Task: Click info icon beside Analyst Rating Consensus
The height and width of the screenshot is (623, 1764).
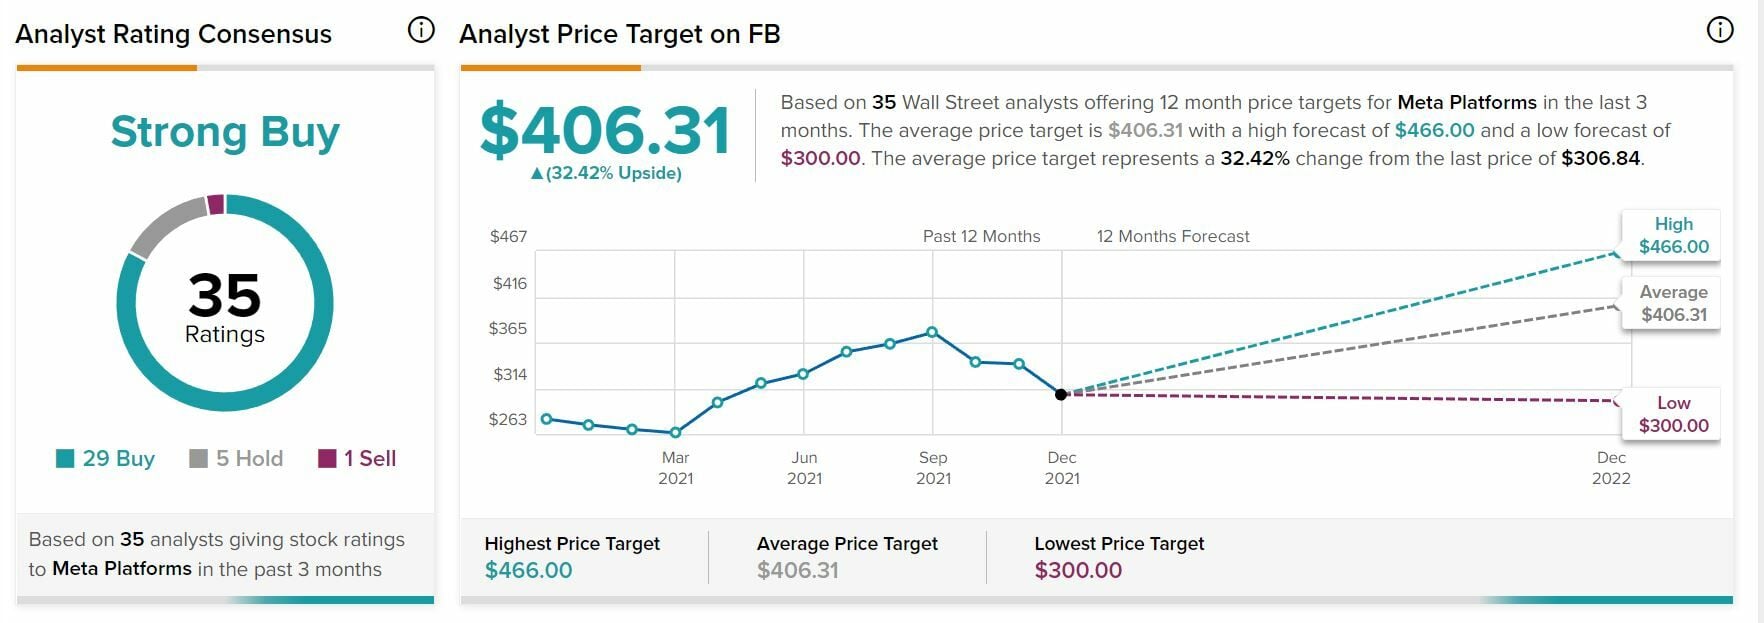Action: (x=421, y=31)
